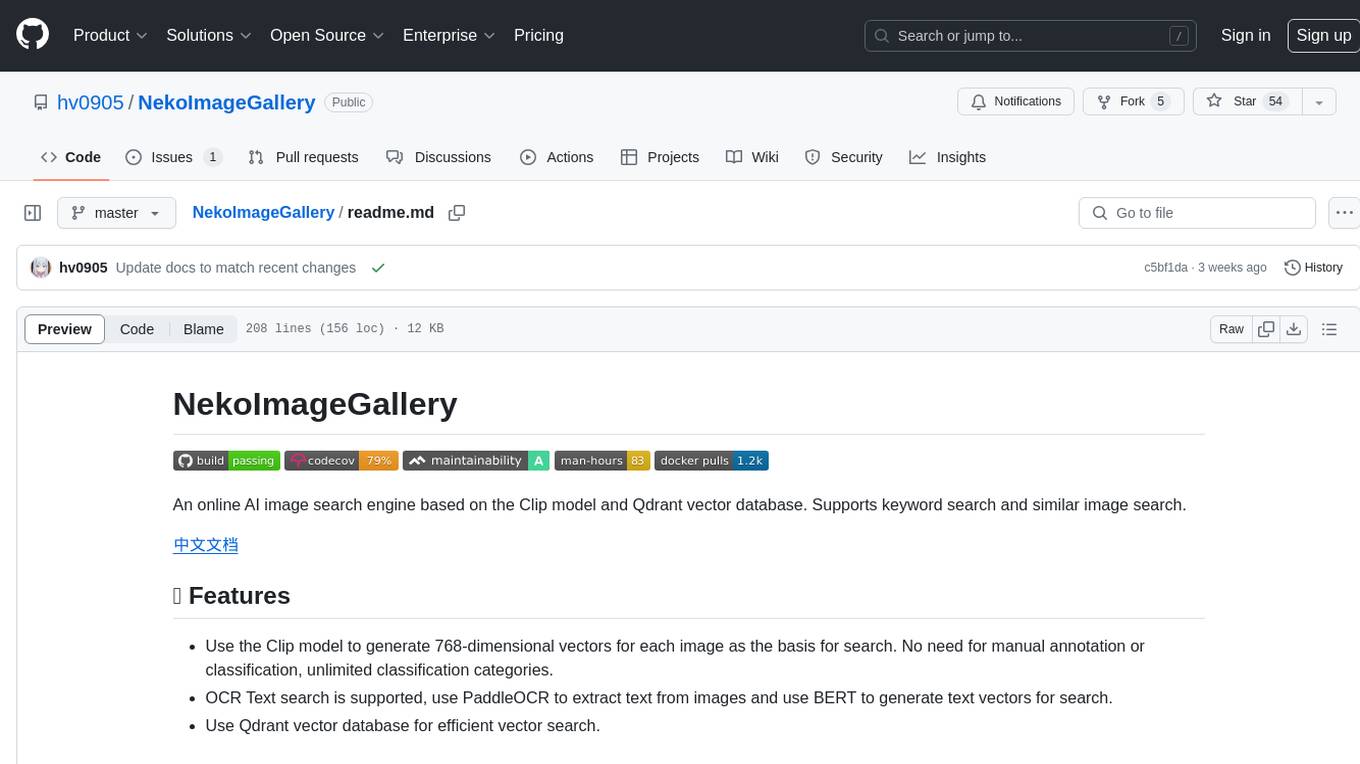Open NekoImageGallery repository link in header
1360x764 pixels.
pyautogui.click(x=227, y=102)
